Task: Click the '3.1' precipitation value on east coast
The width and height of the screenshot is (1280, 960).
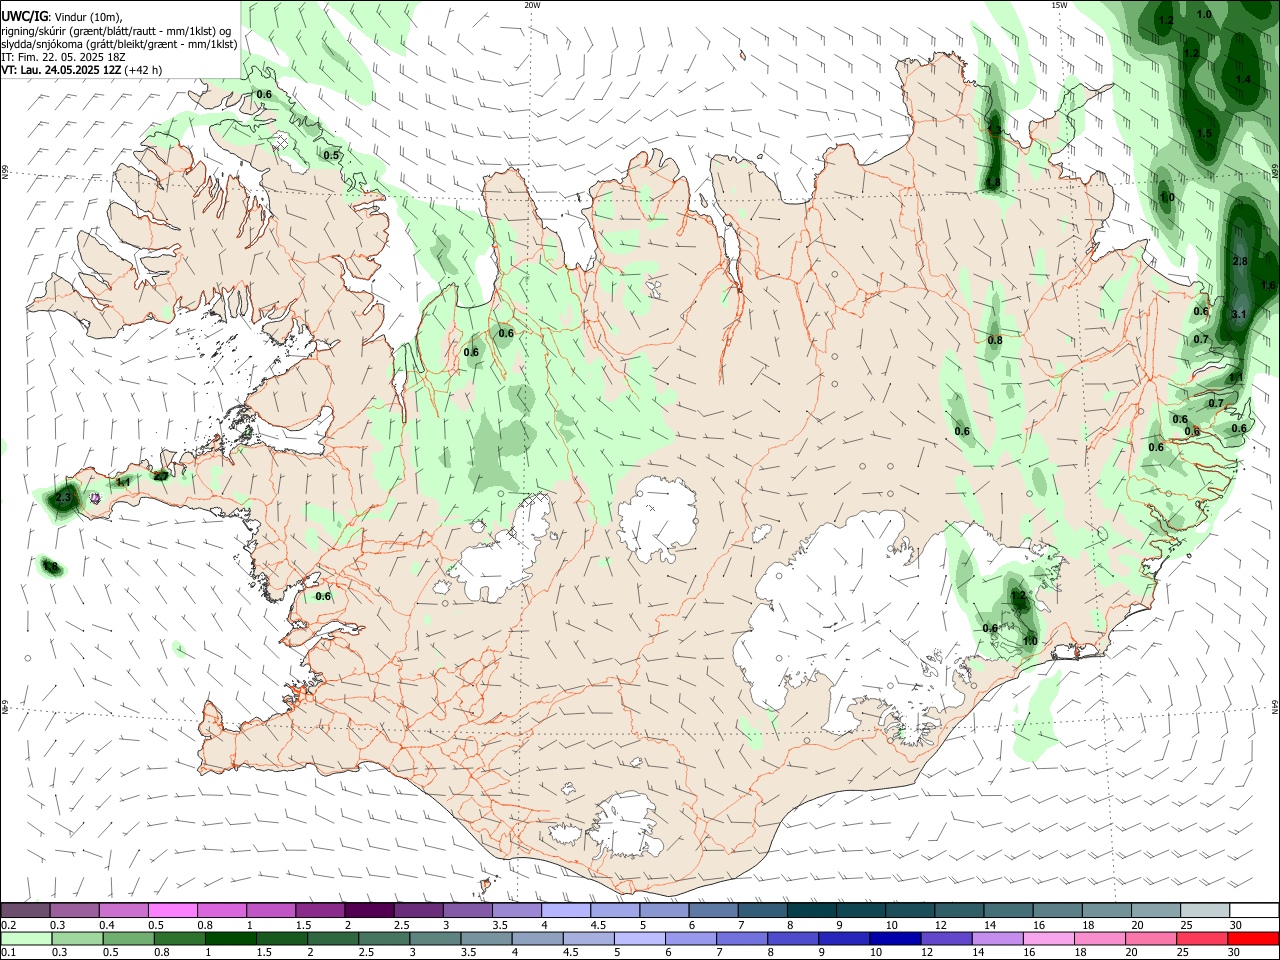Action: (x=1239, y=314)
